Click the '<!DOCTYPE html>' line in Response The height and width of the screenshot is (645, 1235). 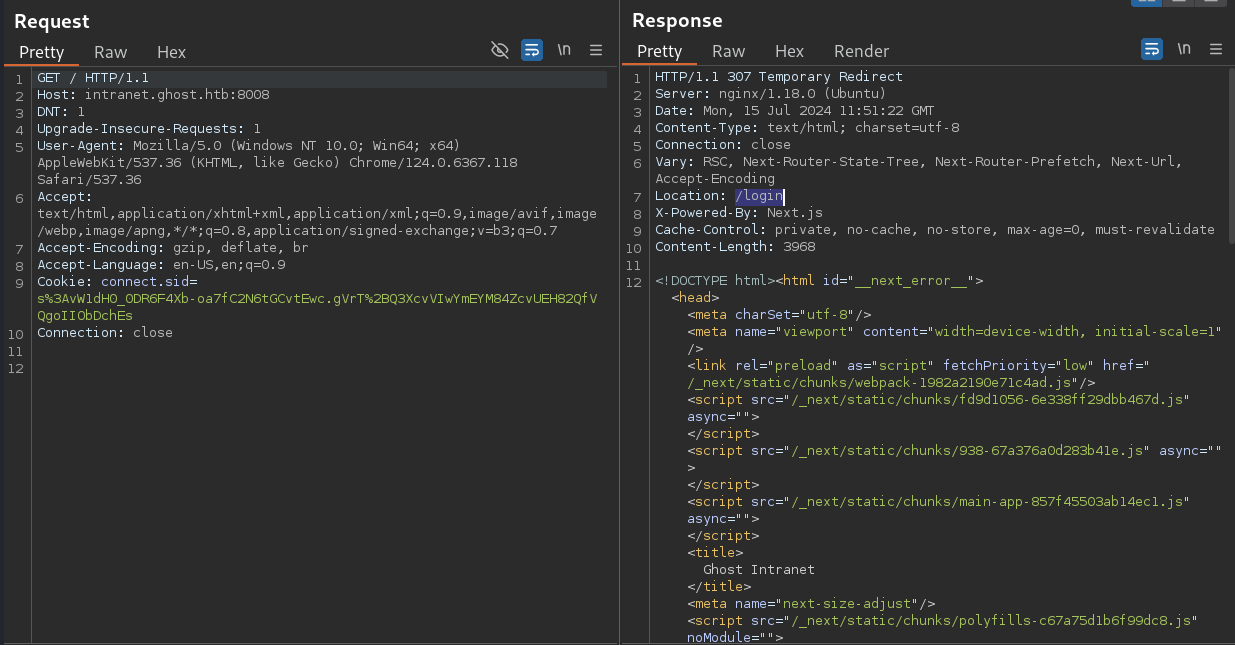coord(819,281)
